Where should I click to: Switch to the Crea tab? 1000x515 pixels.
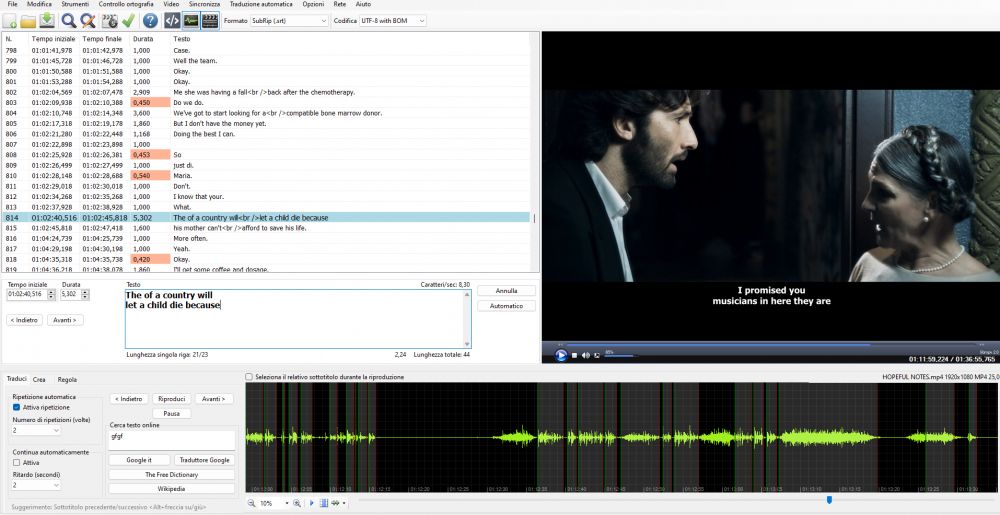(39, 379)
